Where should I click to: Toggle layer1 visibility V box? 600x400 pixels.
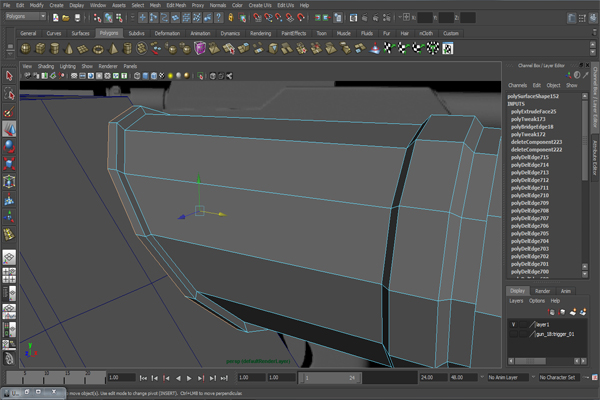(x=513, y=325)
